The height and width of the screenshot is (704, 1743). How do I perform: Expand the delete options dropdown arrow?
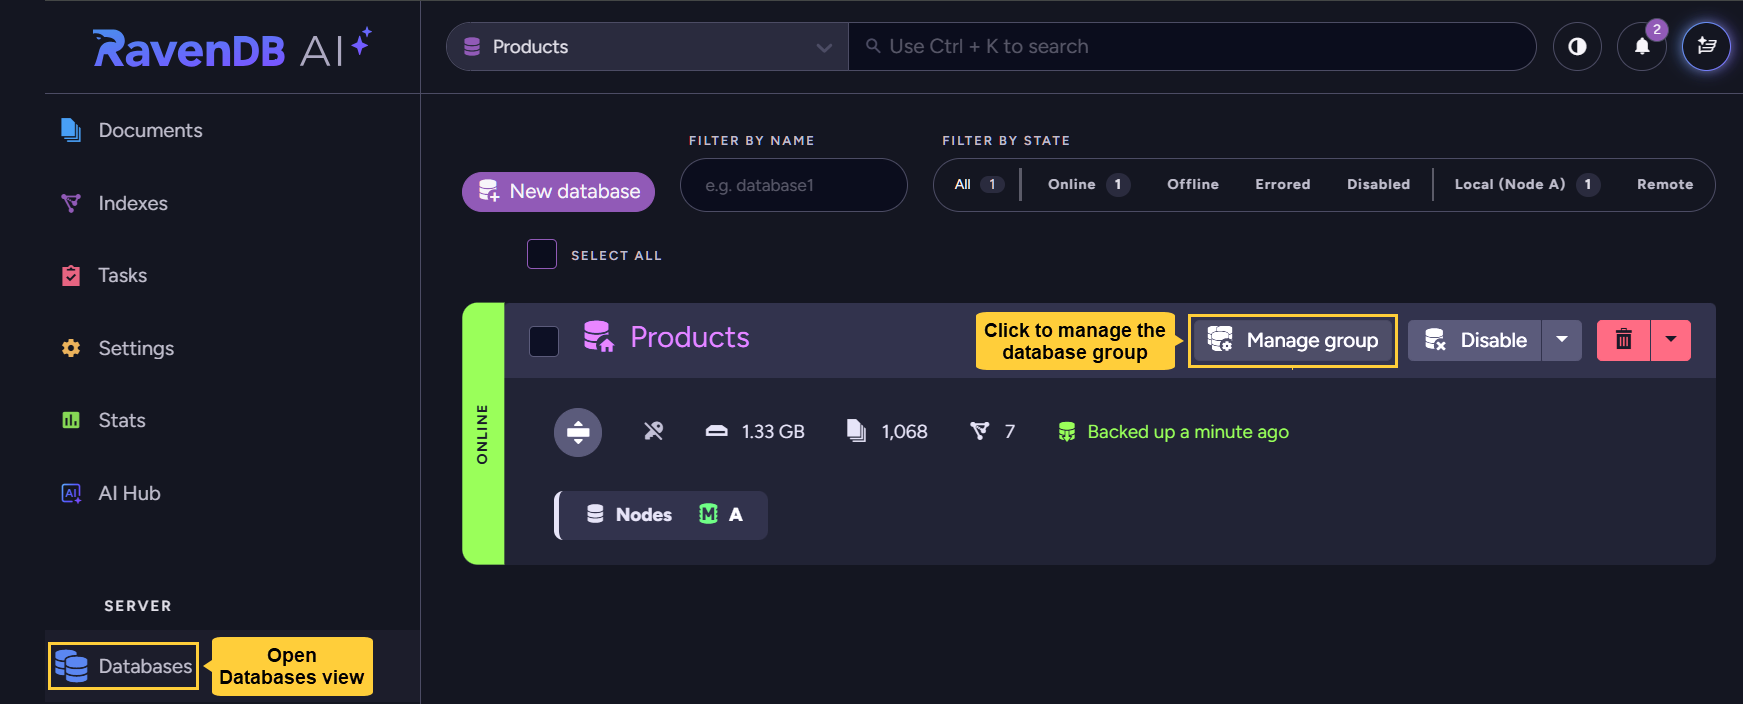(x=1670, y=340)
